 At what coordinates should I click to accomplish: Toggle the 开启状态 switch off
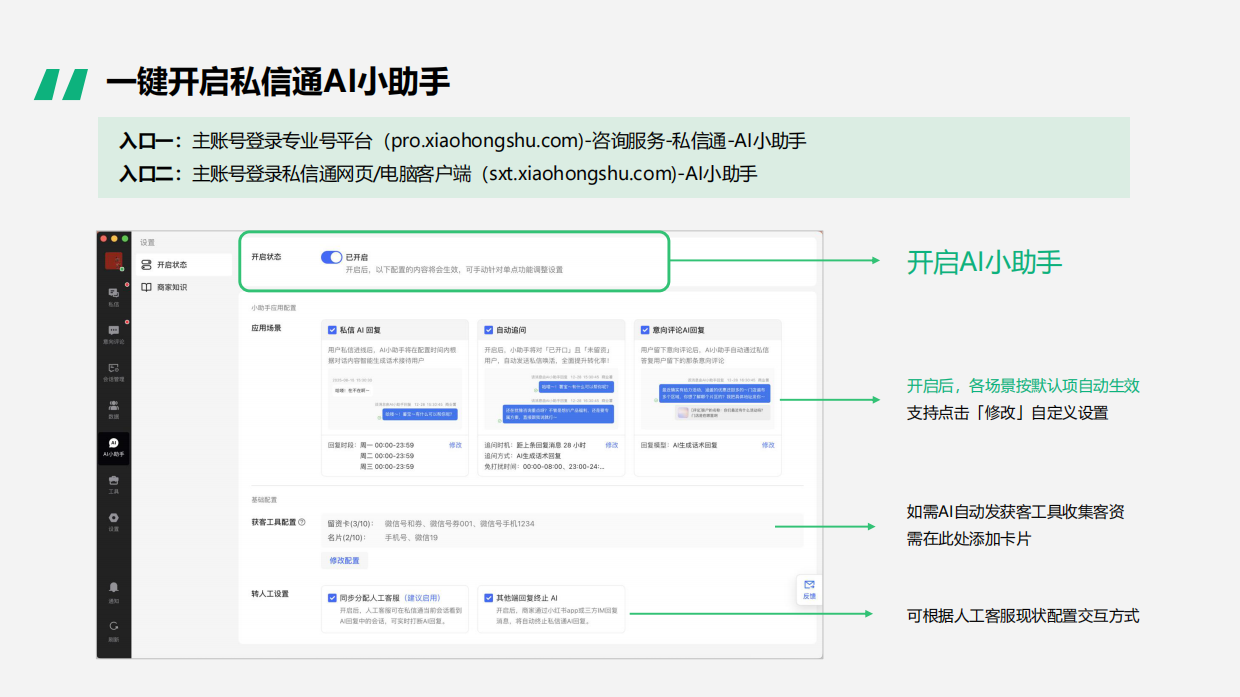tap(331, 257)
